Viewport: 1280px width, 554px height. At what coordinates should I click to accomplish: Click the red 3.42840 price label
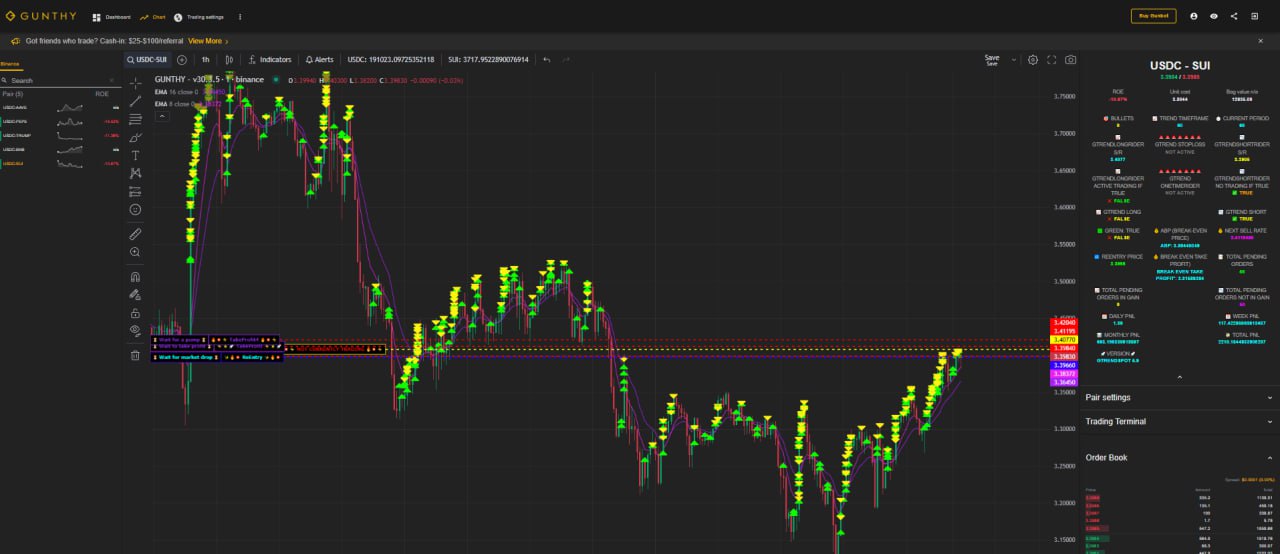click(1063, 323)
